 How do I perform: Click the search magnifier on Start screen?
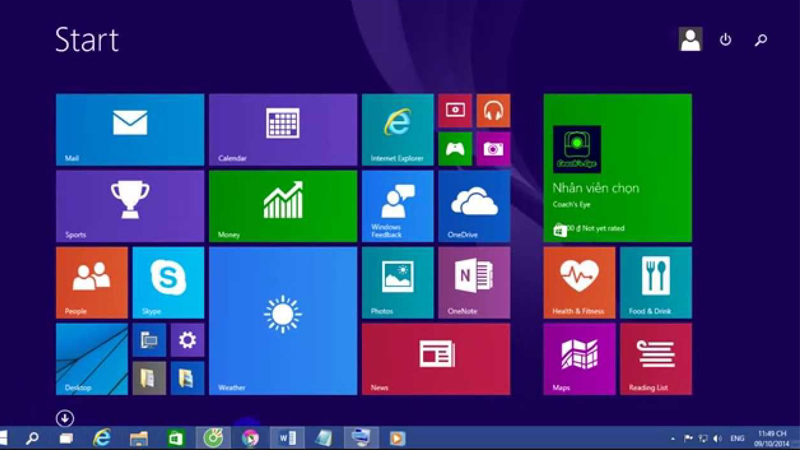pos(761,40)
